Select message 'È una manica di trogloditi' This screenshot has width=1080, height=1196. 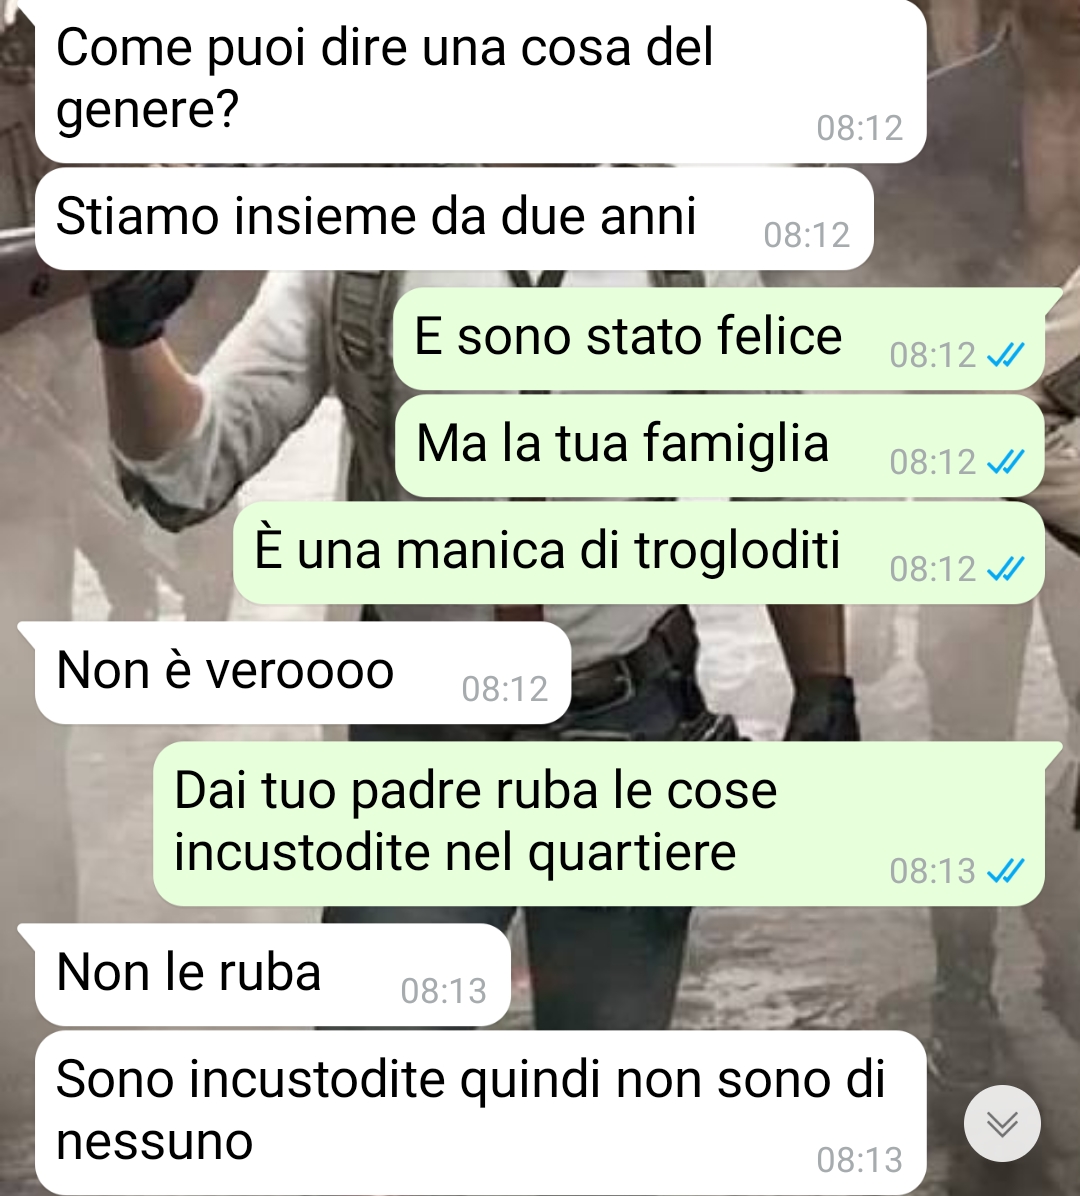click(x=638, y=553)
